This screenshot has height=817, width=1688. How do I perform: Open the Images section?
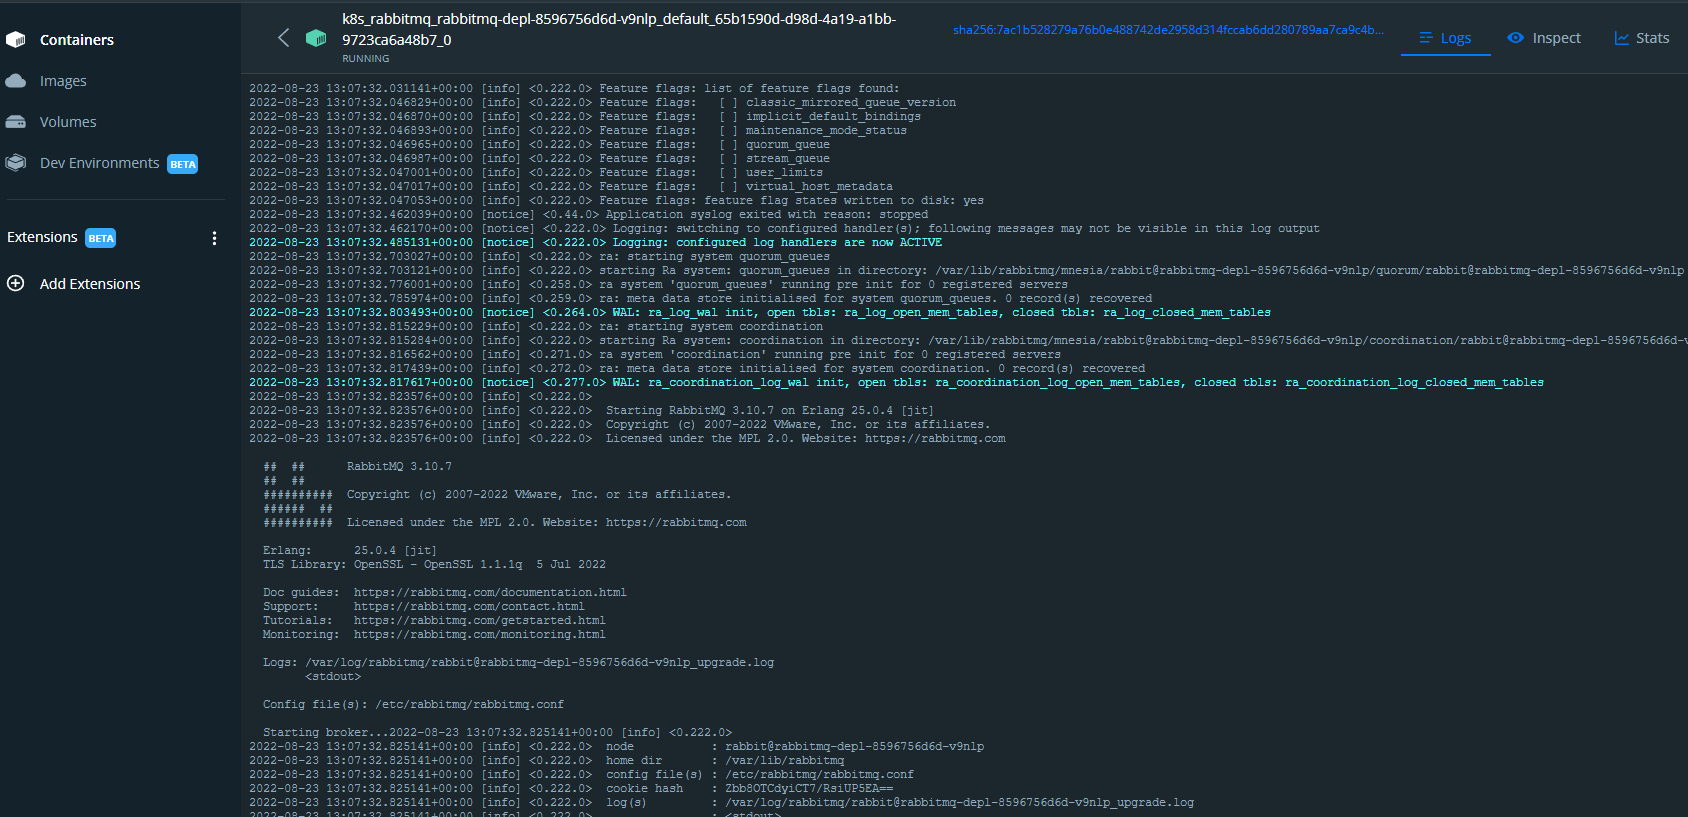pos(63,81)
